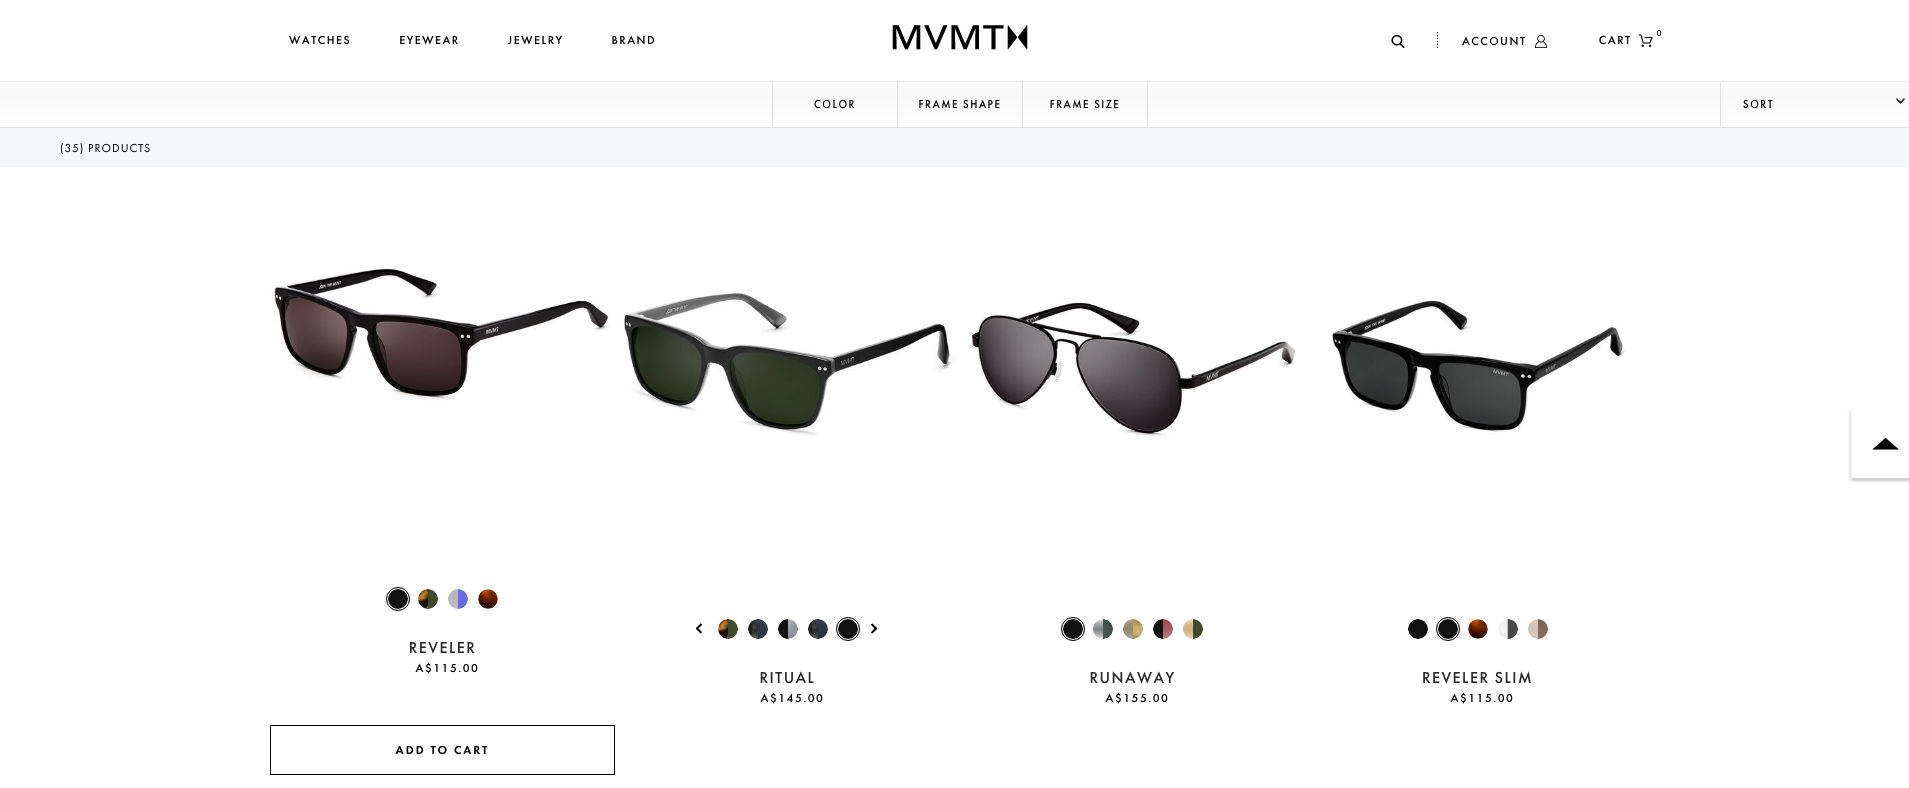Screen dimensions: 1909x788
Task: Open the Watches menu
Action: (x=320, y=40)
